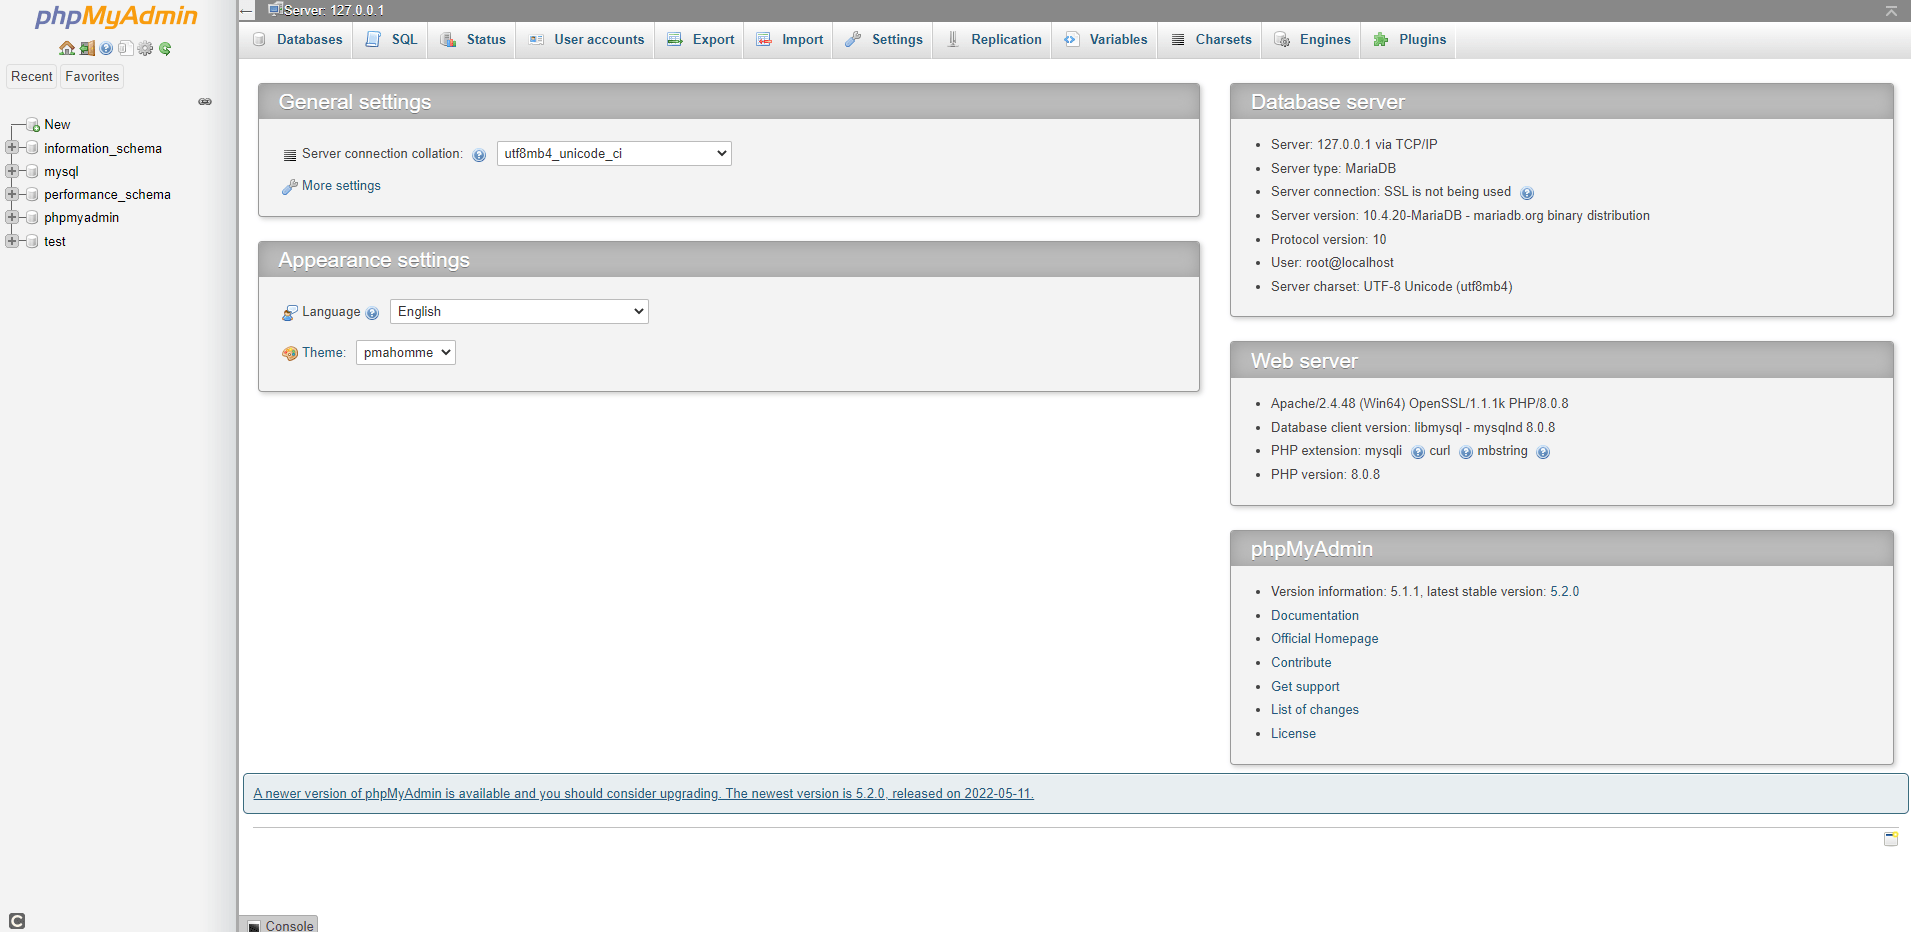
Task: Expand the performance_schema database node
Action: (12, 194)
